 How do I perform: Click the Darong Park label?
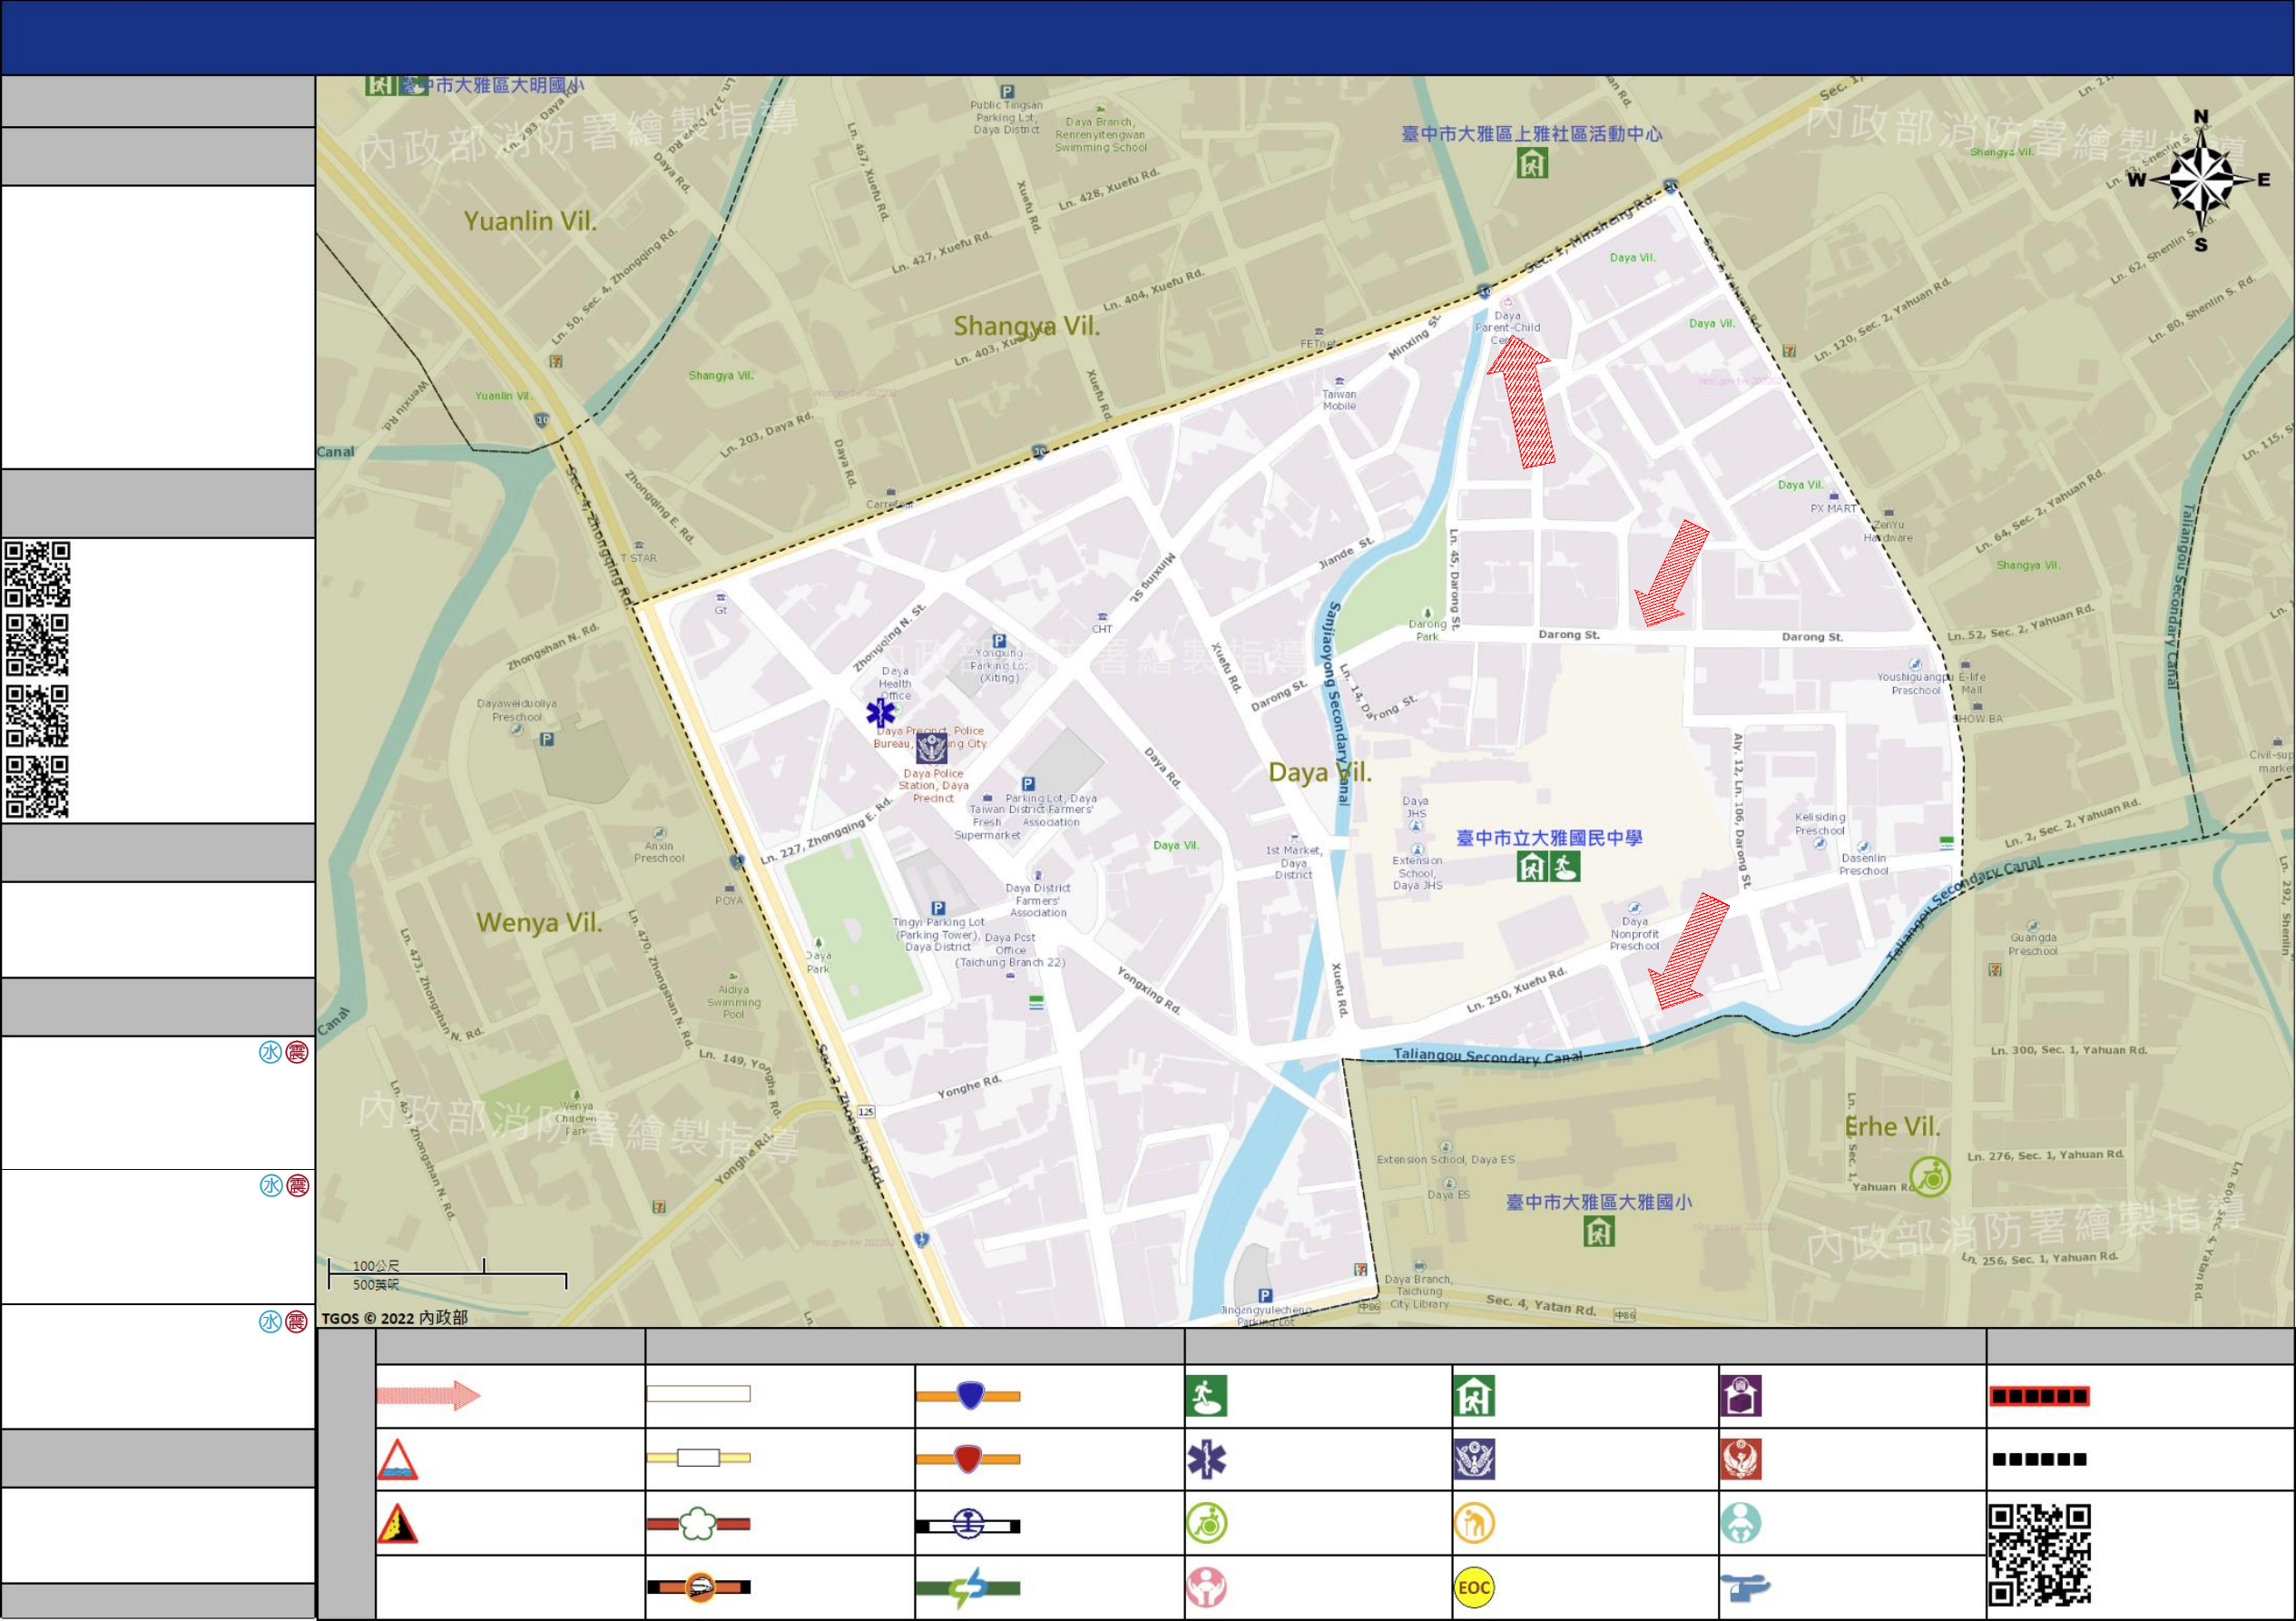pyautogui.click(x=1427, y=630)
